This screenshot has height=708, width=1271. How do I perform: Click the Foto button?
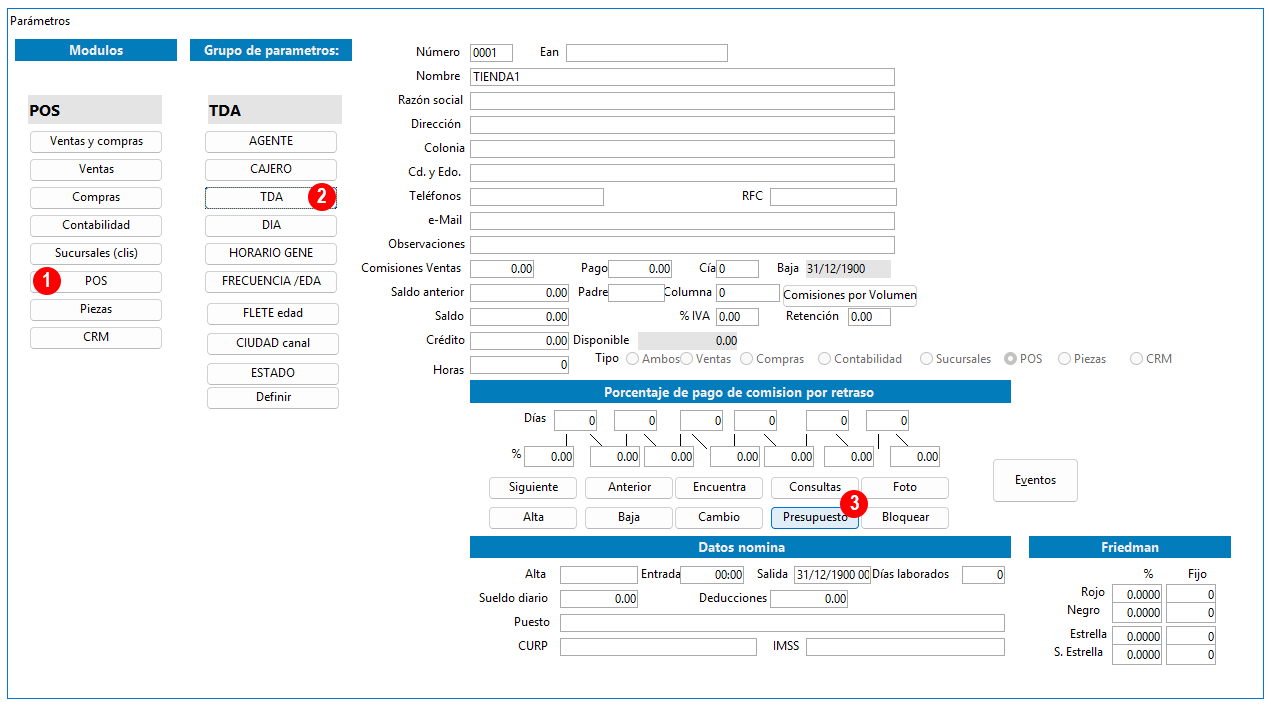point(905,488)
